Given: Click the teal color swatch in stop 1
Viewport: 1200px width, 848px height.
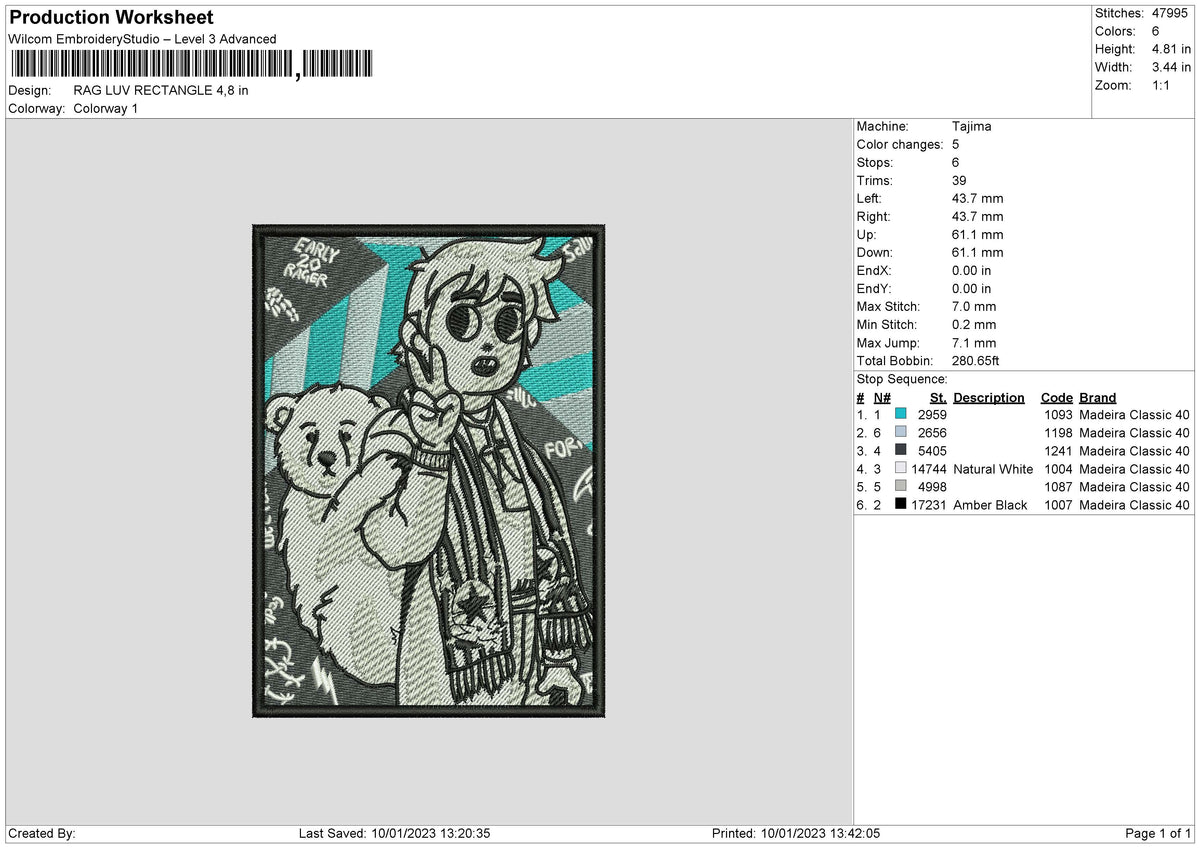Looking at the screenshot, I should [x=901, y=414].
